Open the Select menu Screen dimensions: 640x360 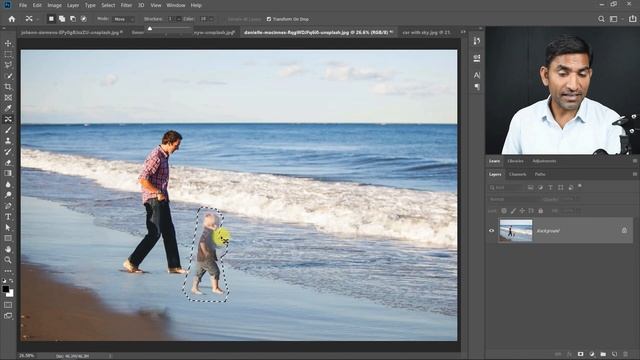pyautogui.click(x=108, y=5)
